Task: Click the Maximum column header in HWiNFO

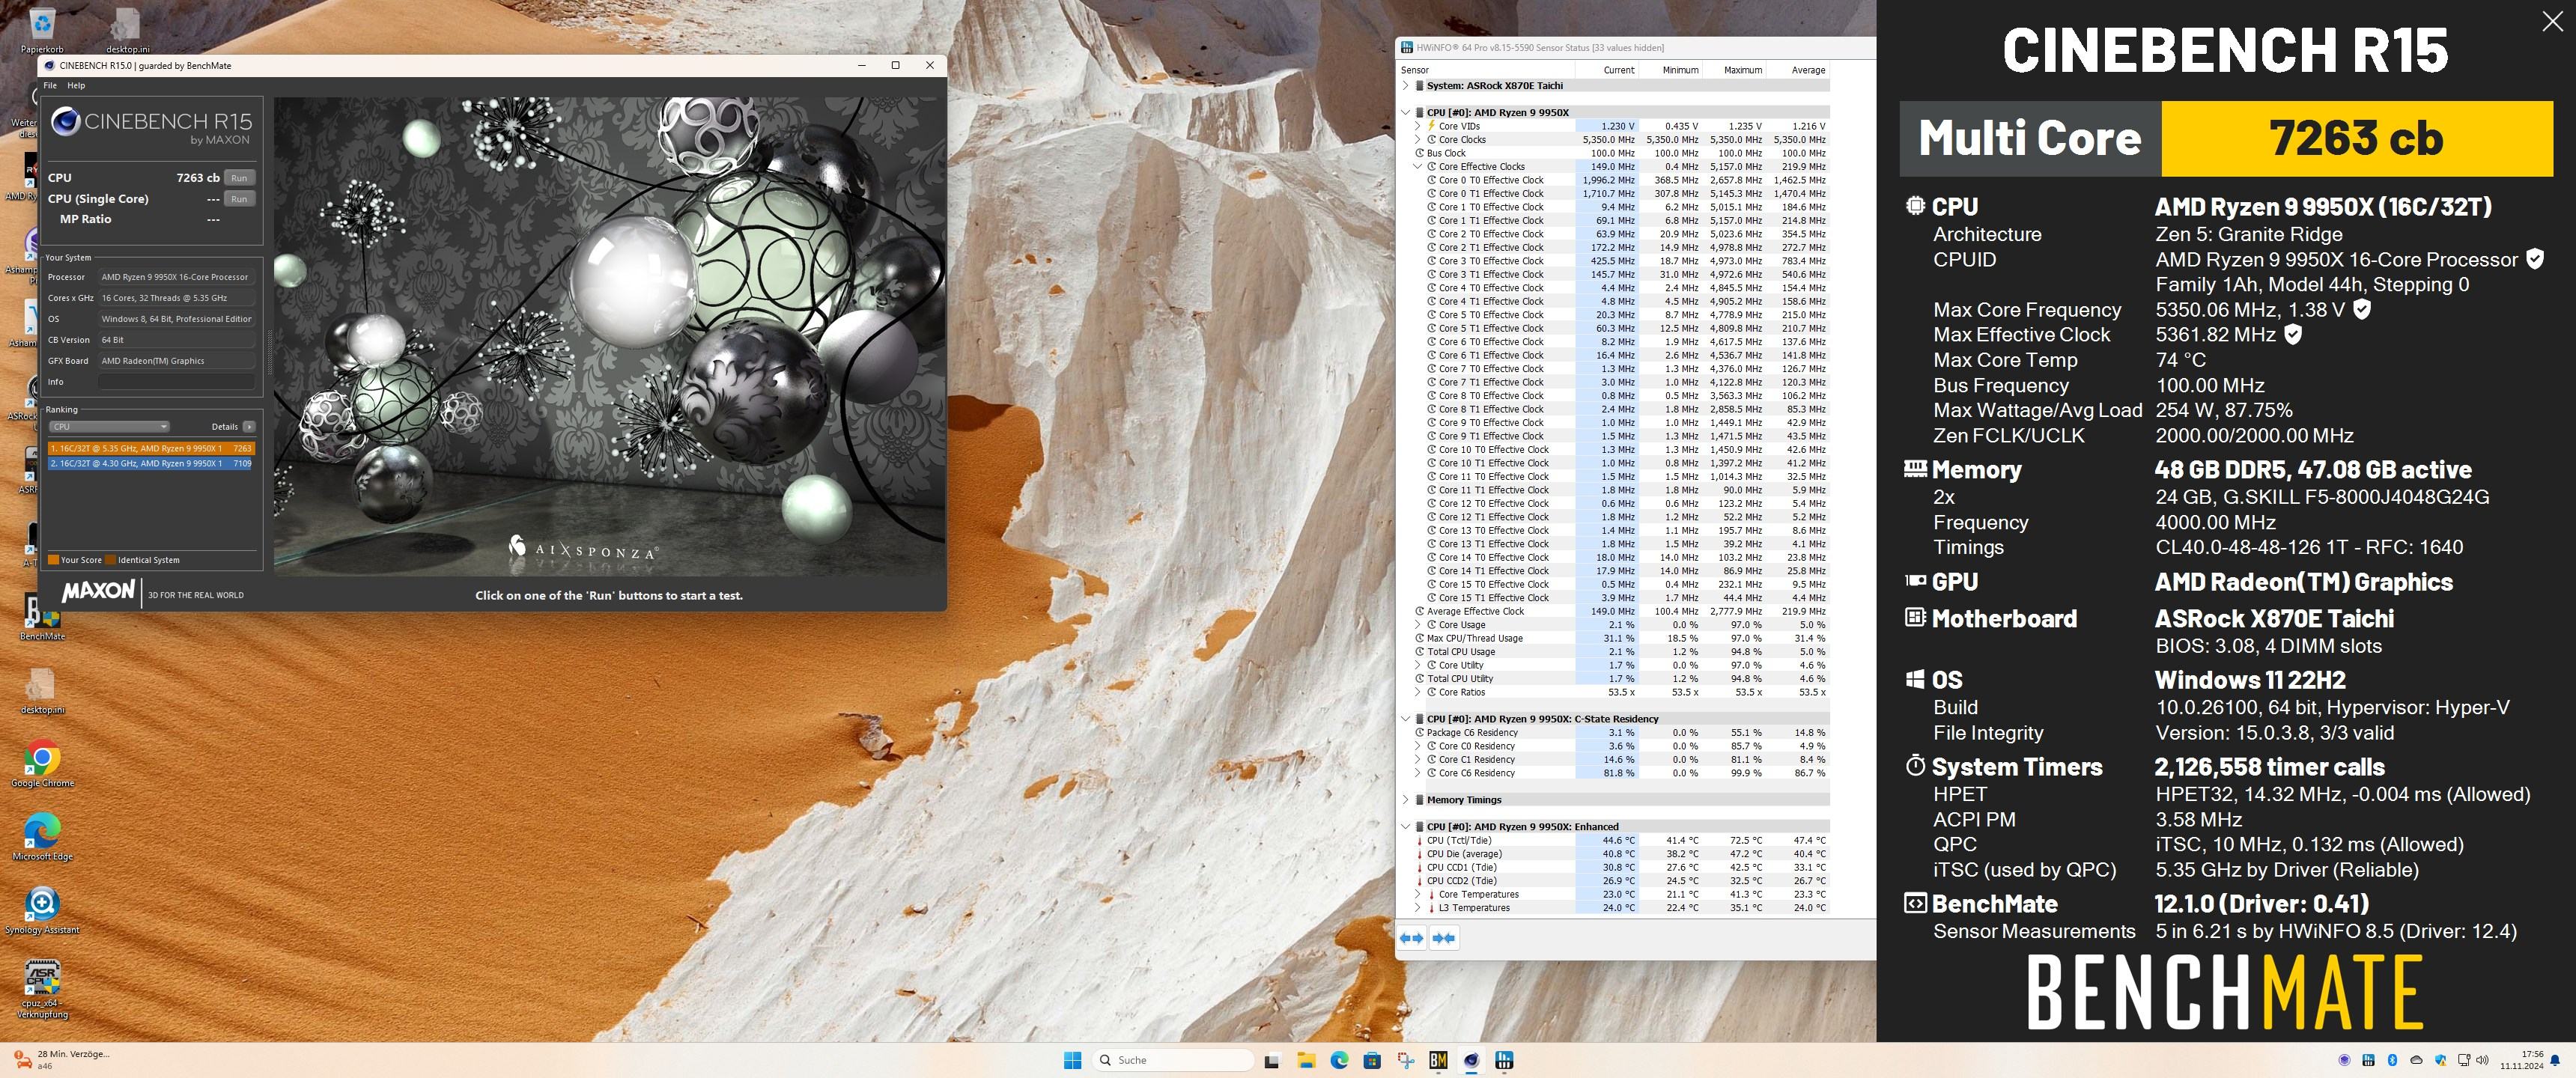Action: pos(1734,70)
